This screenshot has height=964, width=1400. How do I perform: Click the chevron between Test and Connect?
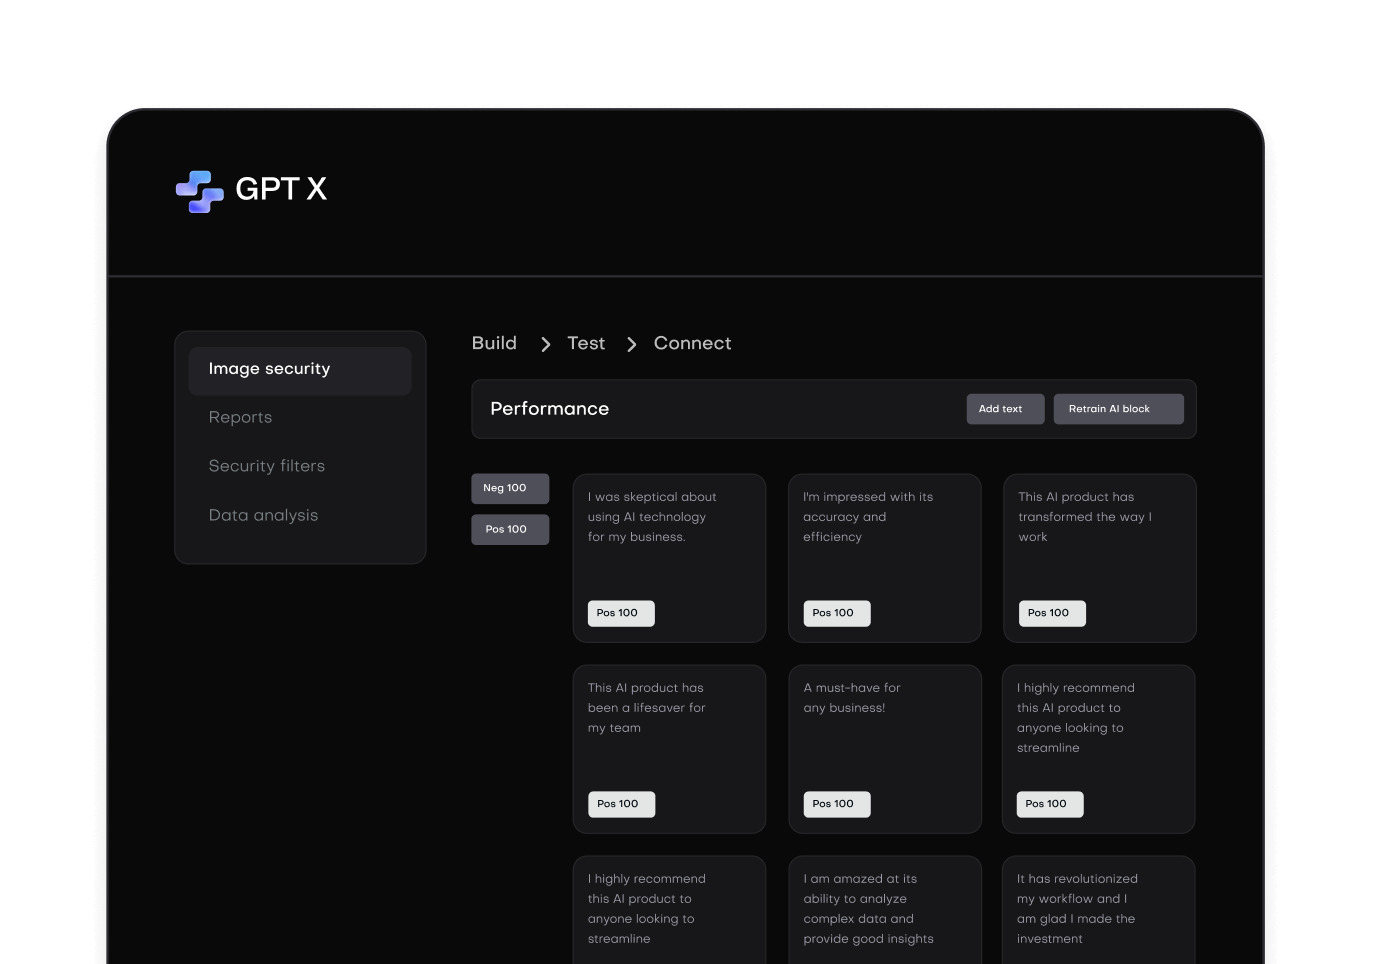point(631,344)
